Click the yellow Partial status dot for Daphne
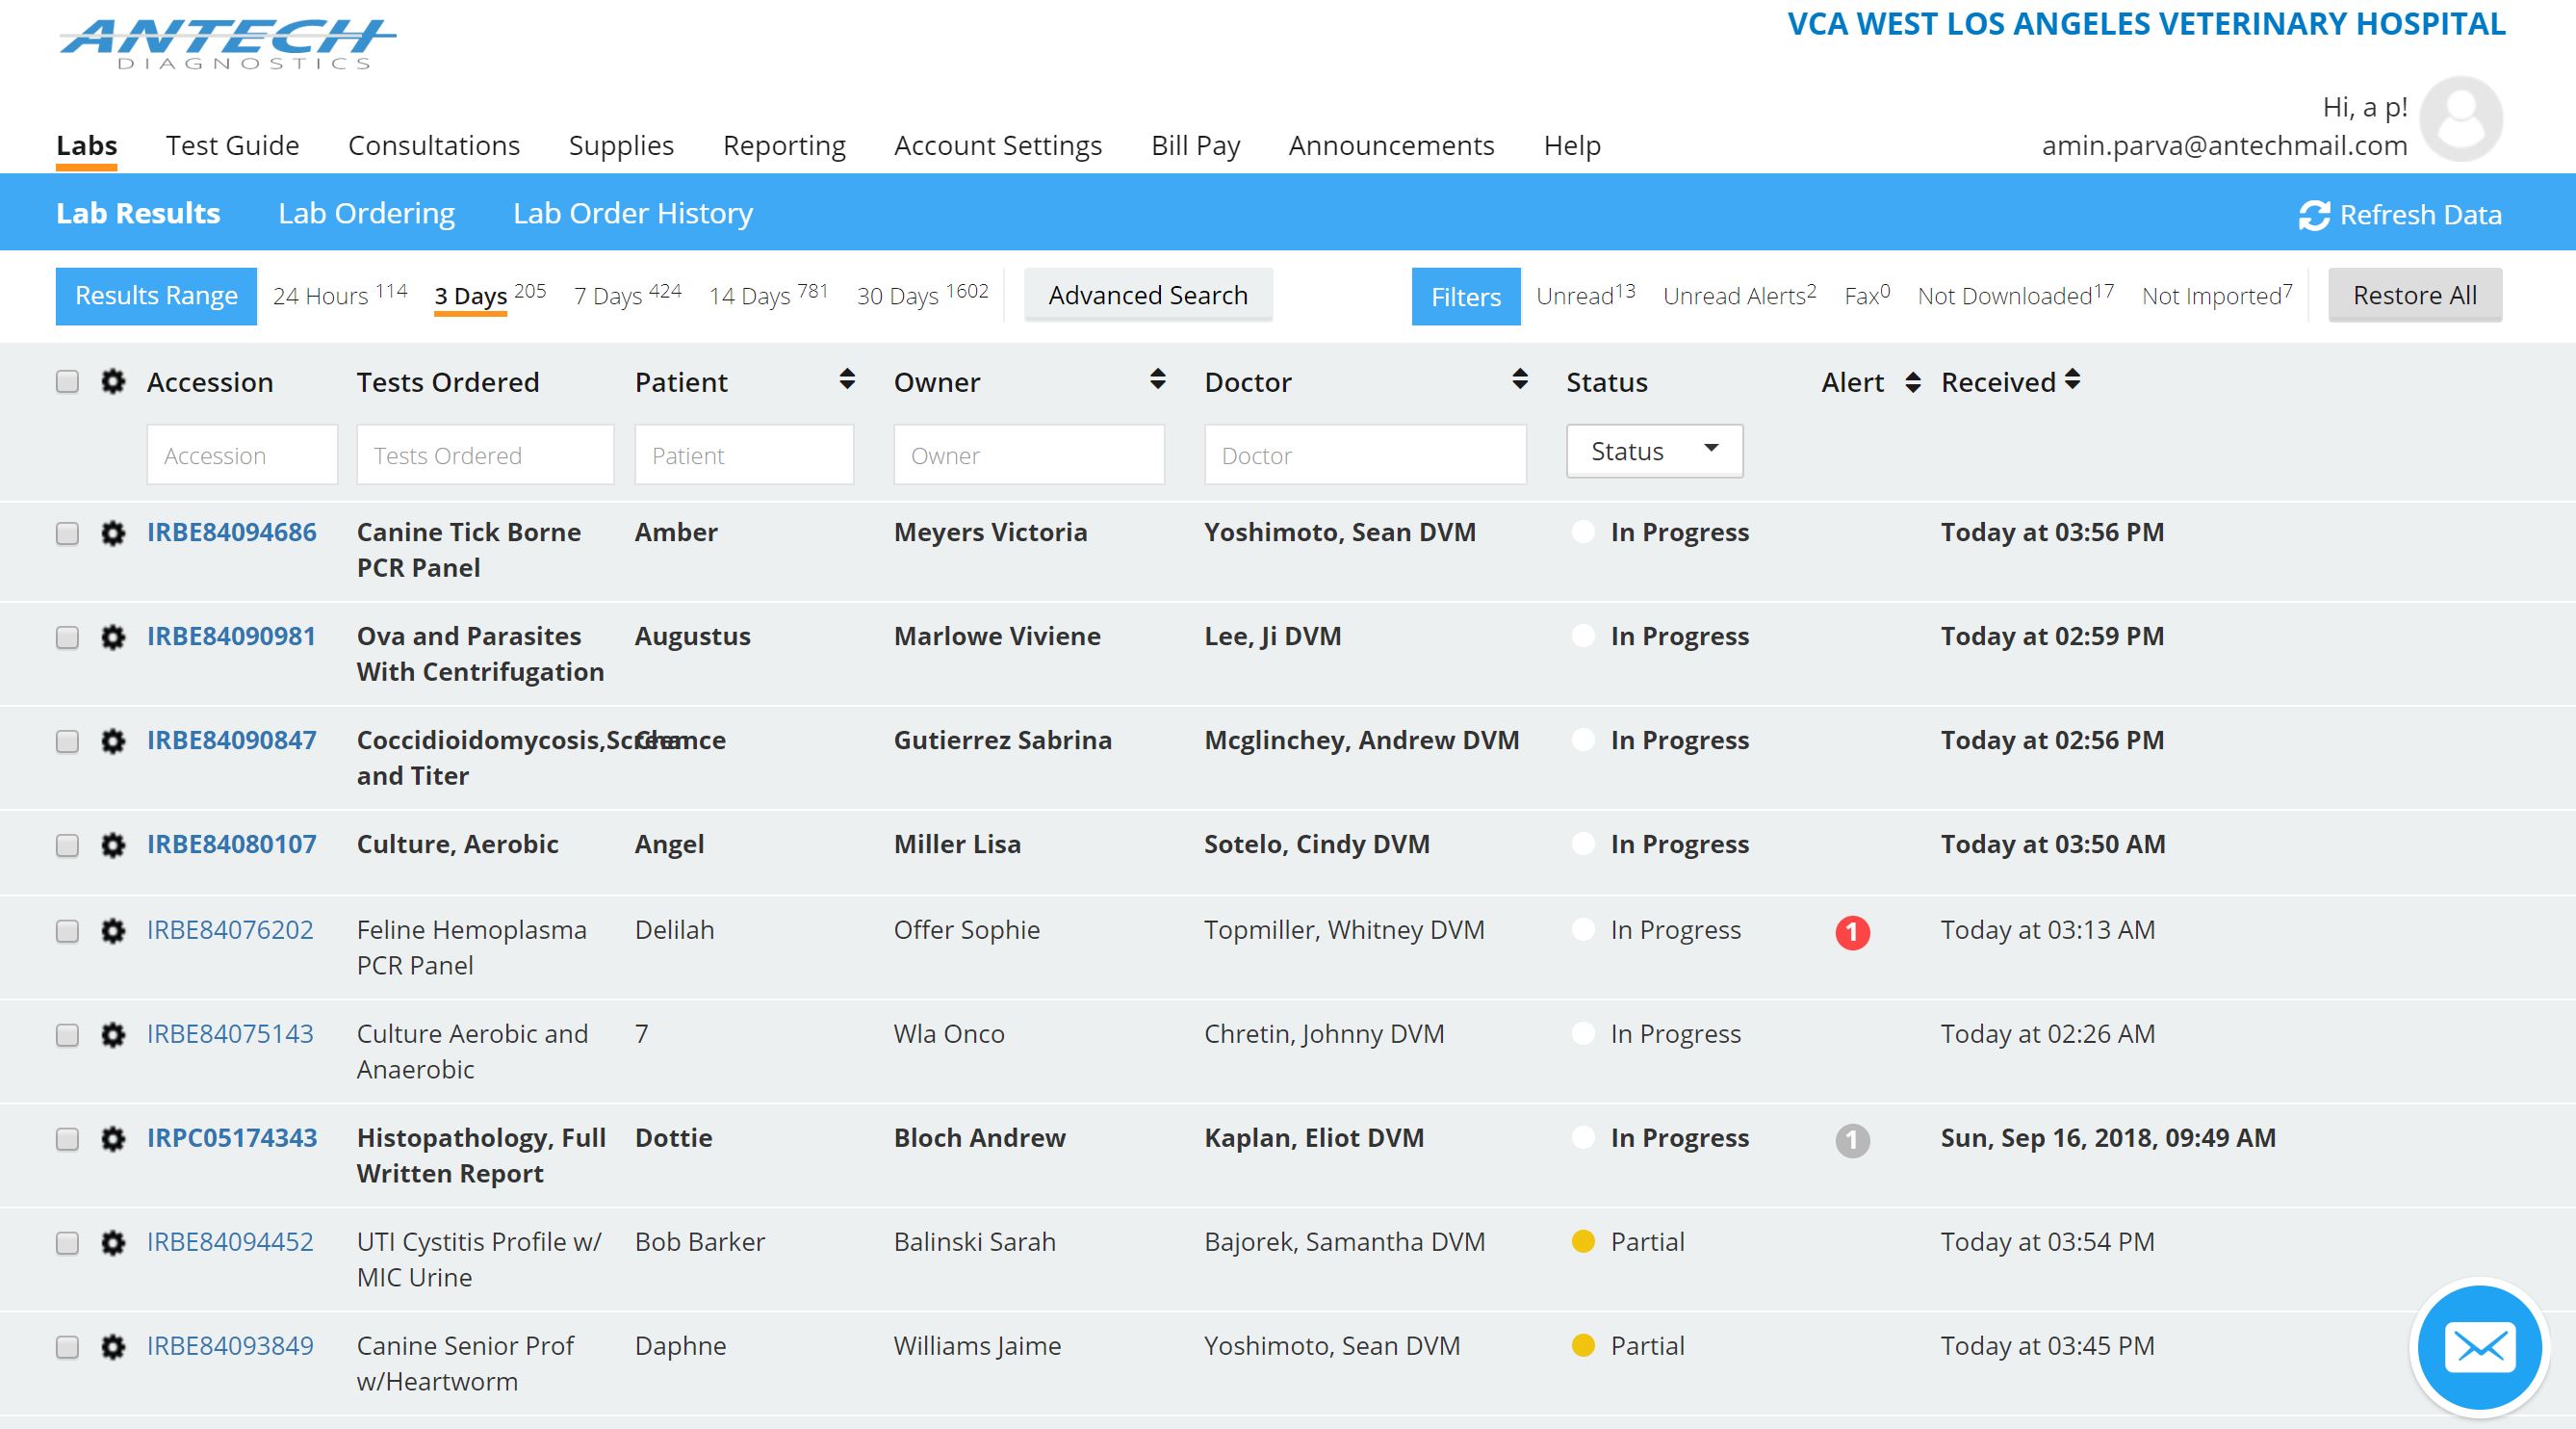 pos(1583,1346)
